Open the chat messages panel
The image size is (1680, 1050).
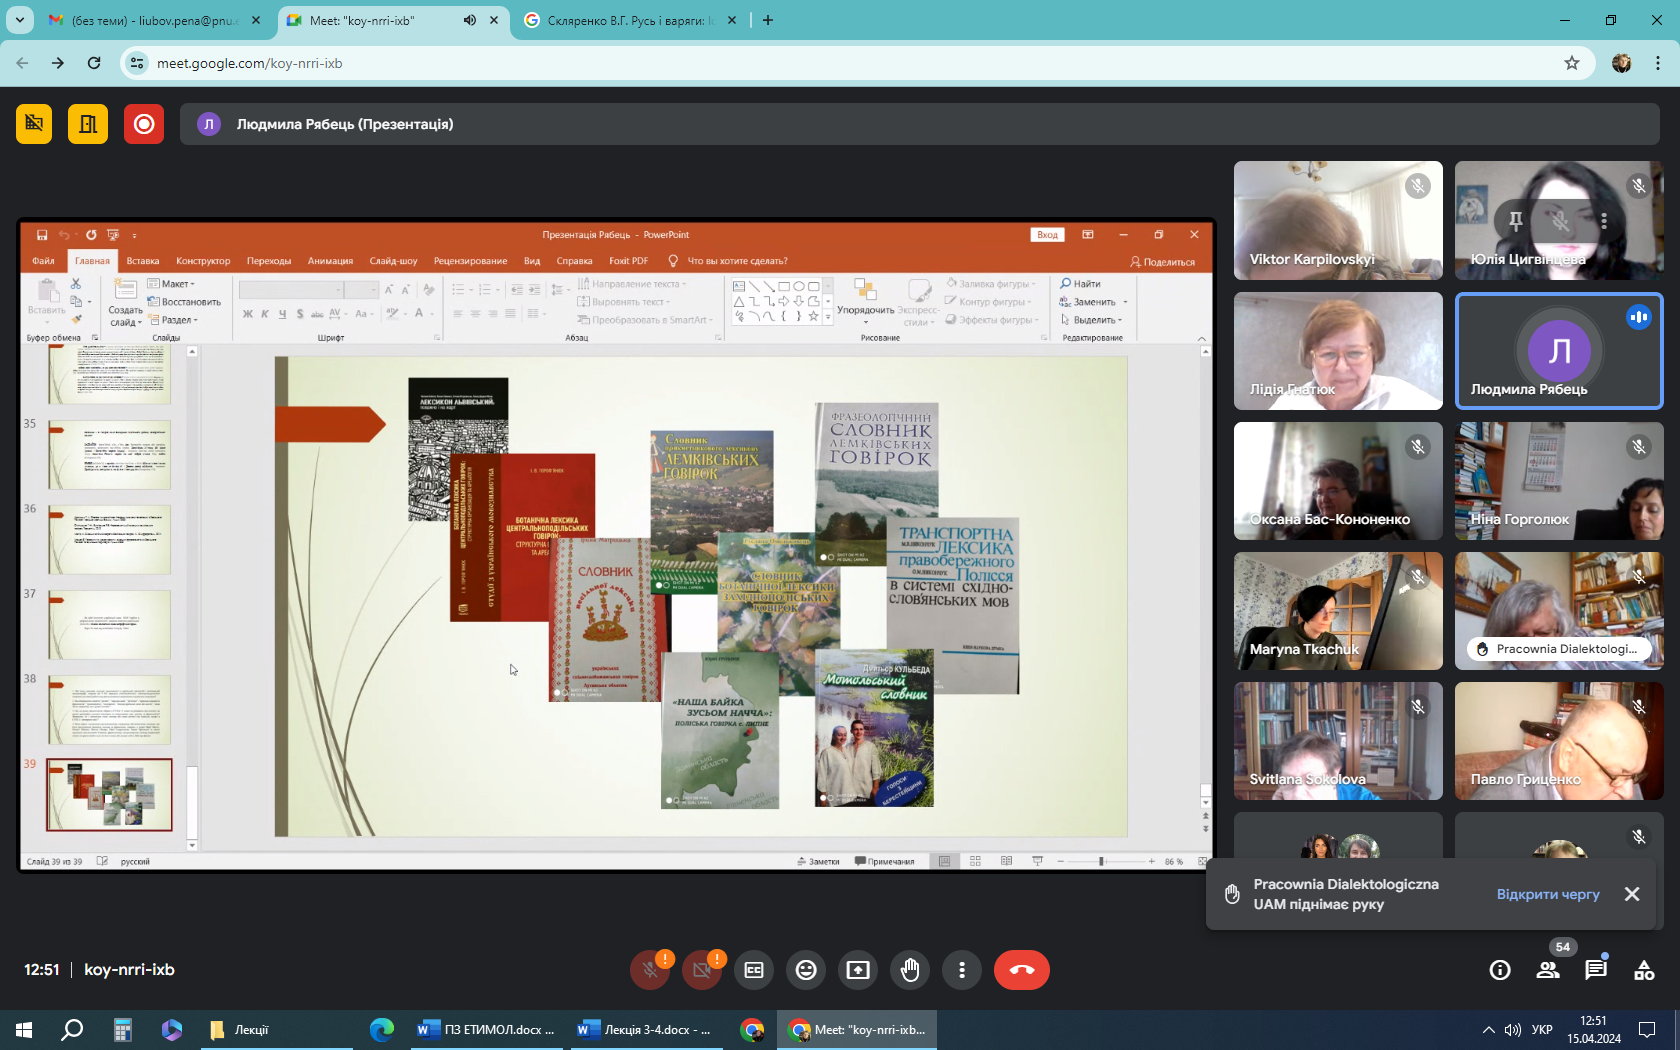[x=1595, y=970]
